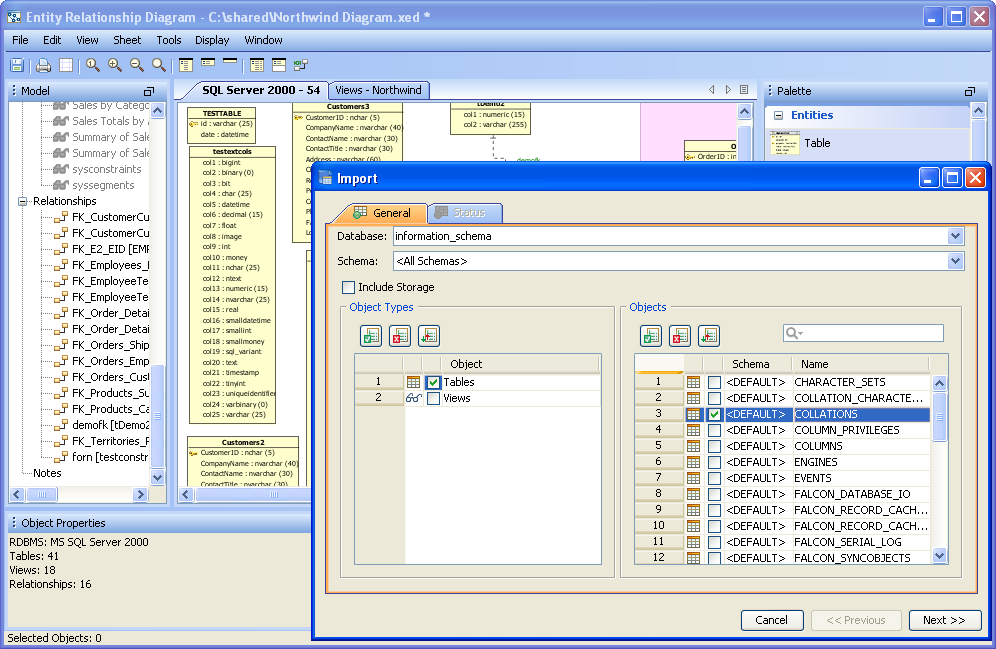Screen dimensions: 996x649
Task: Select the FALCON_SERIAL_LOG row name
Action: coord(848,542)
